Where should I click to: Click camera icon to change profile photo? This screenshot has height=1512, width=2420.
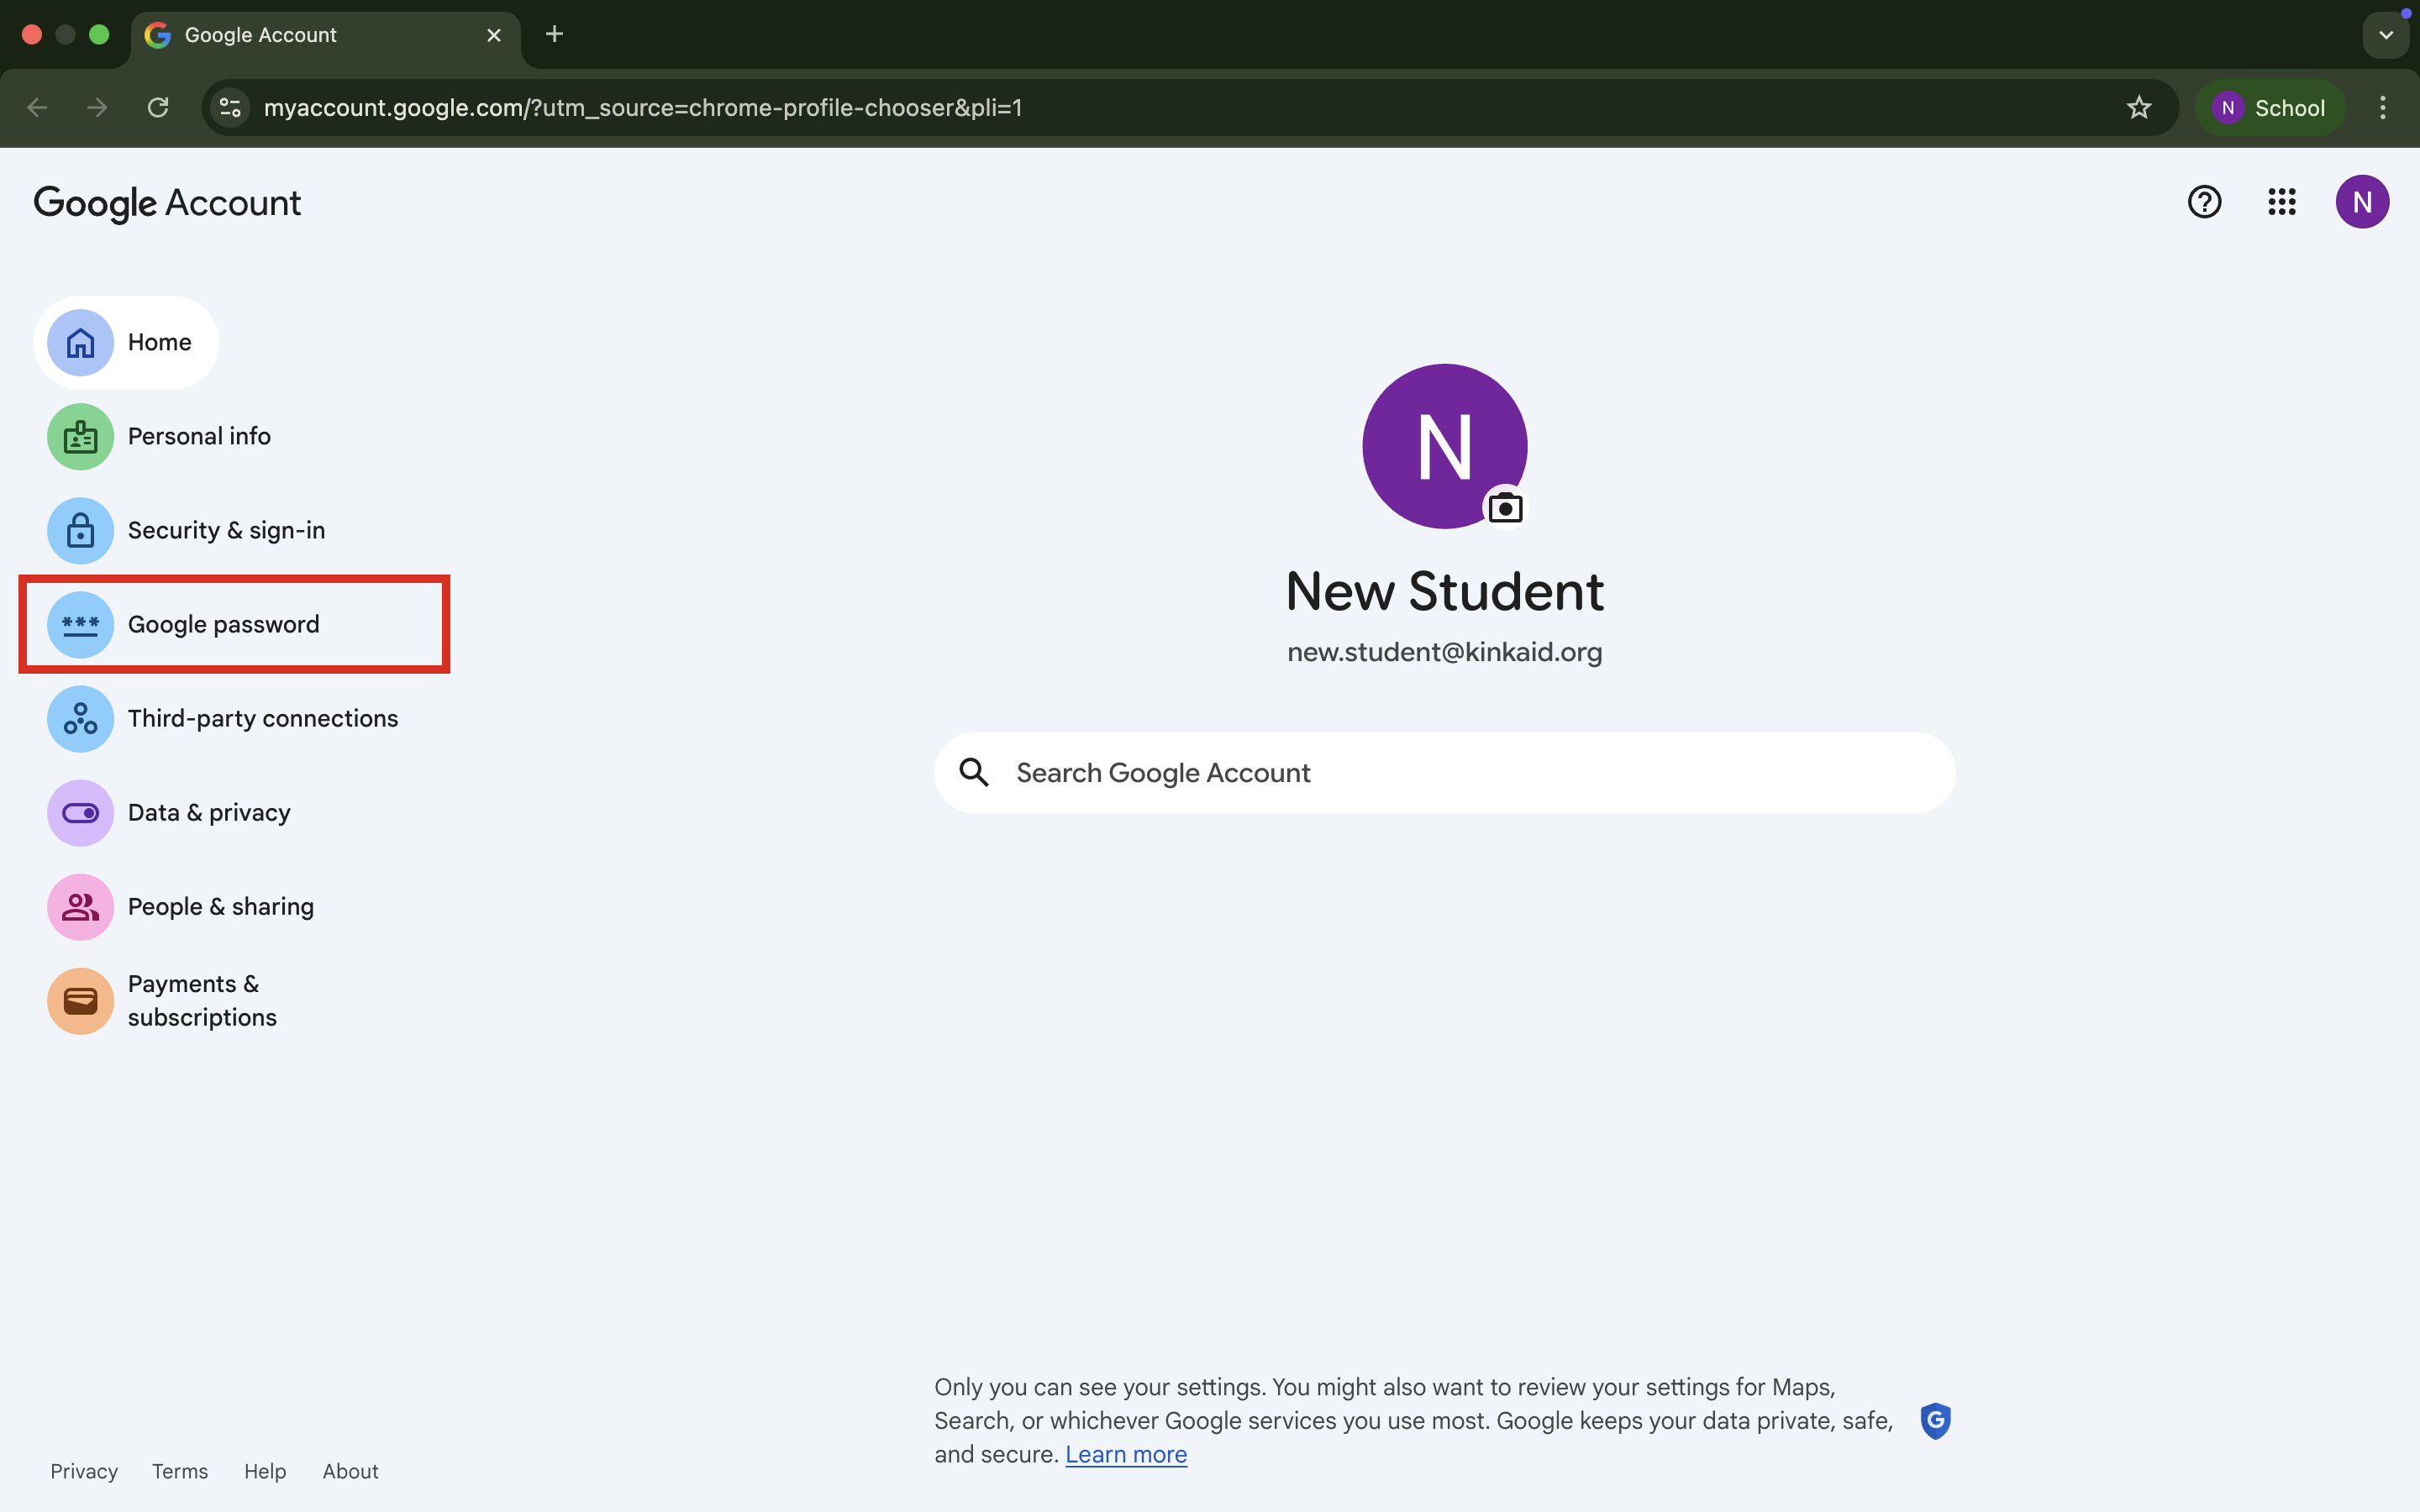pos(1505,508)
